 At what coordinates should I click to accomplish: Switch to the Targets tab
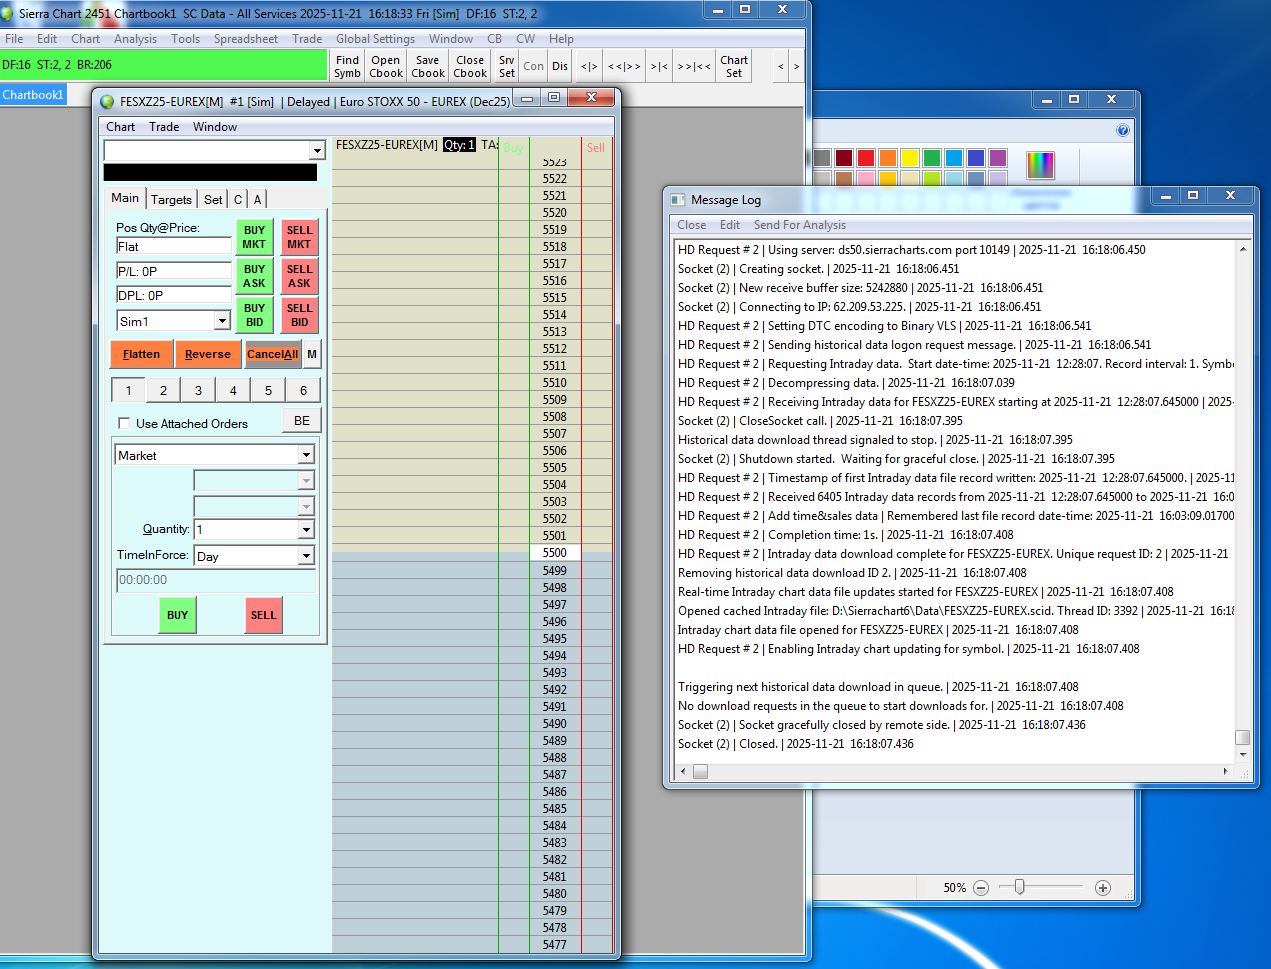(x=171, y=199)
